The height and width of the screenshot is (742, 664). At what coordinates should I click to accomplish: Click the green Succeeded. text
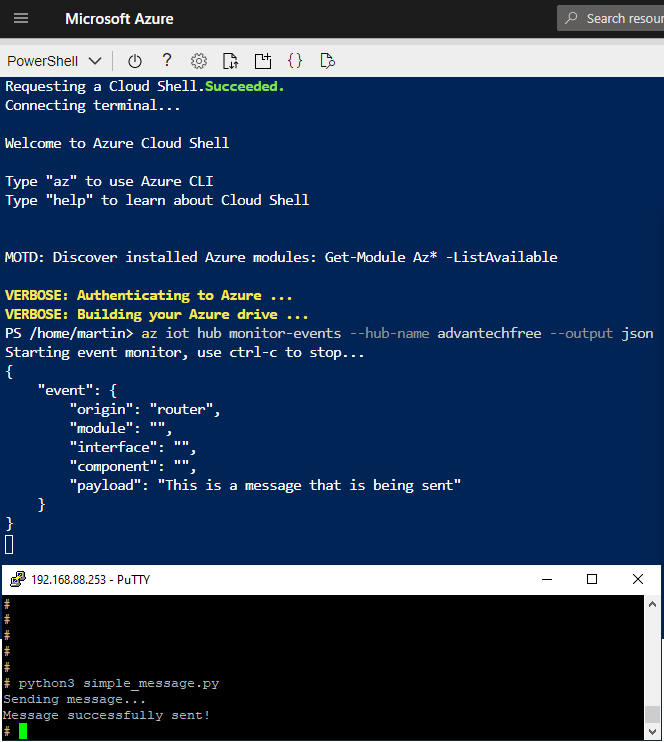tap(245, 86)
